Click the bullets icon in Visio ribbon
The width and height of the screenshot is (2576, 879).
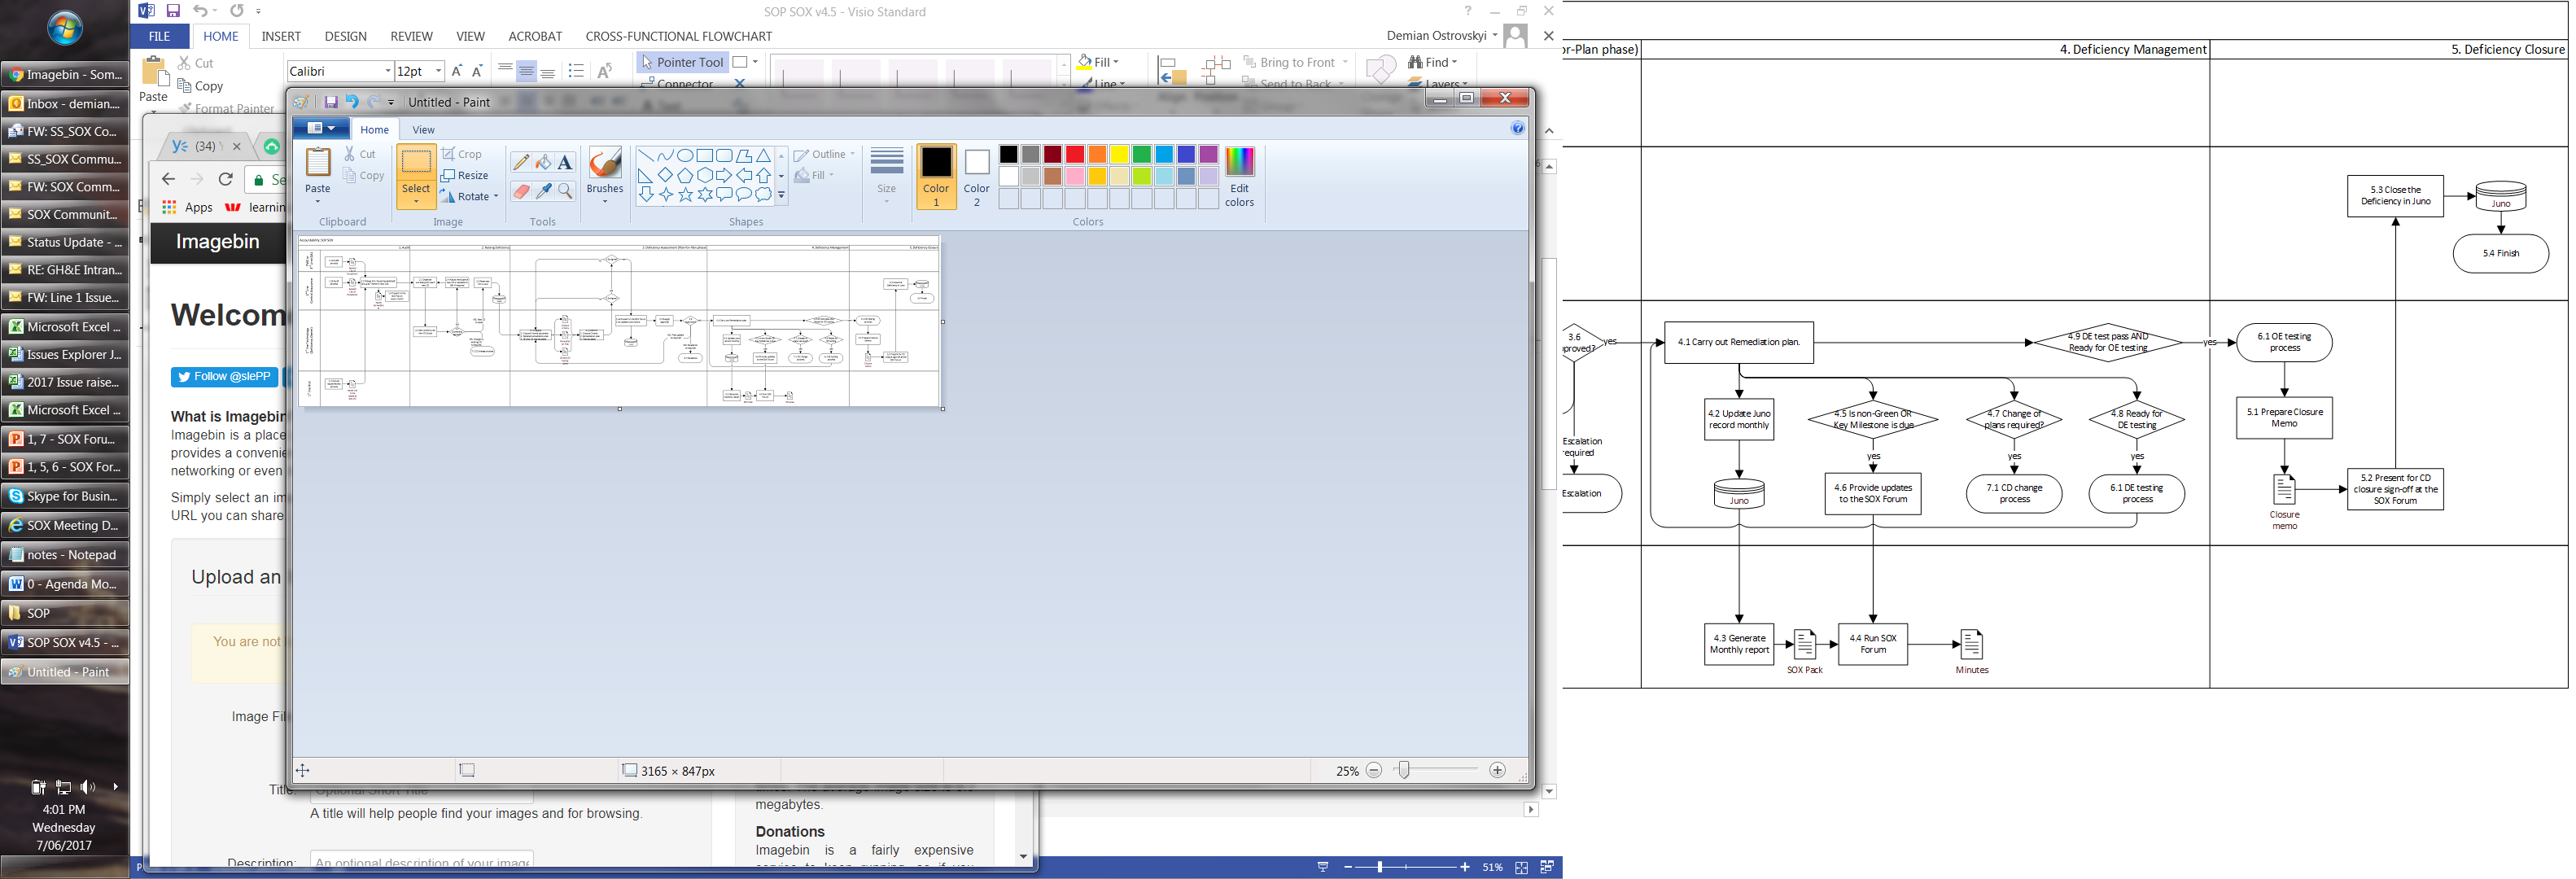(576, 71)
